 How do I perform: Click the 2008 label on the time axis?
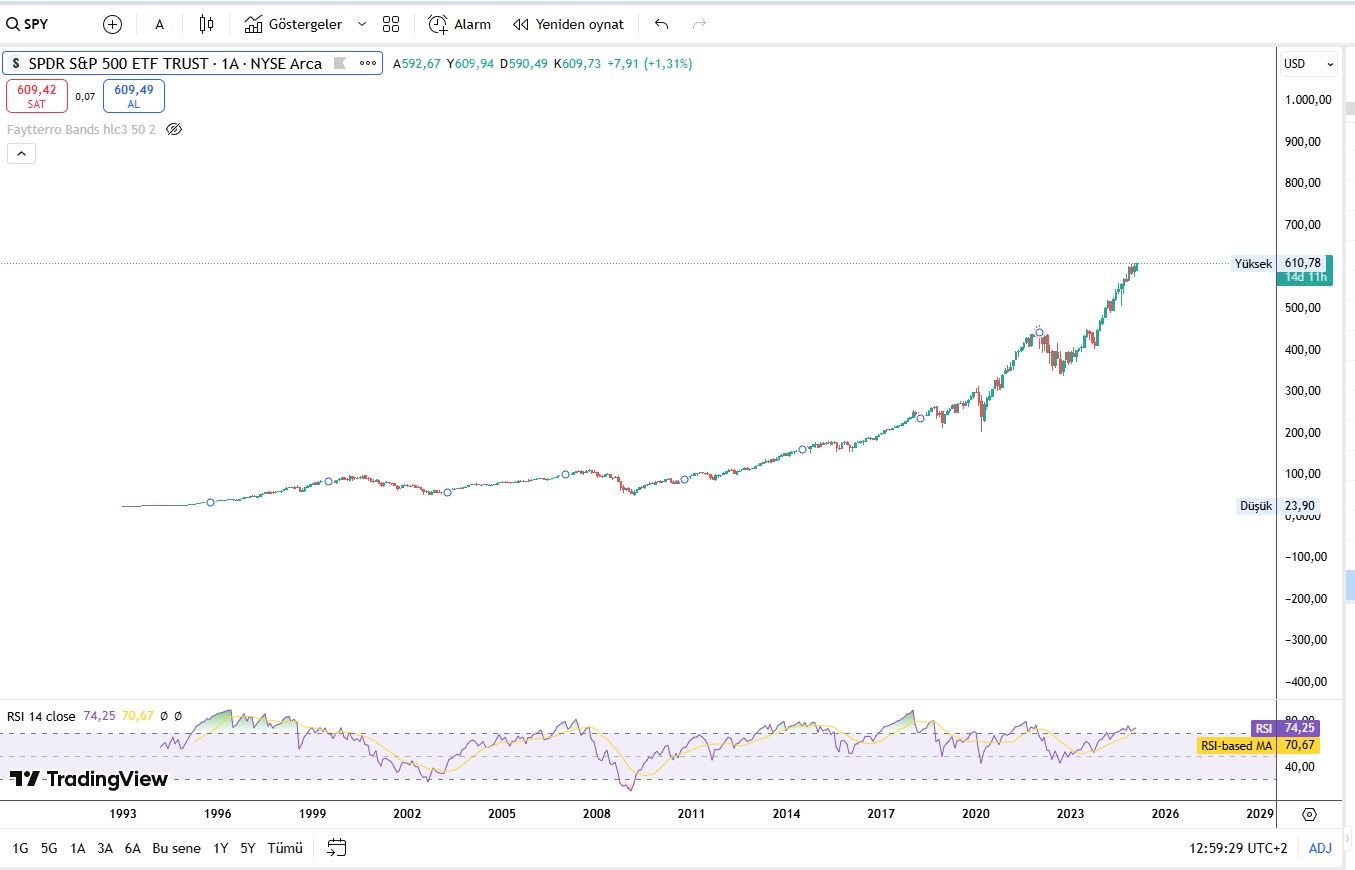(x=597, y=814)
